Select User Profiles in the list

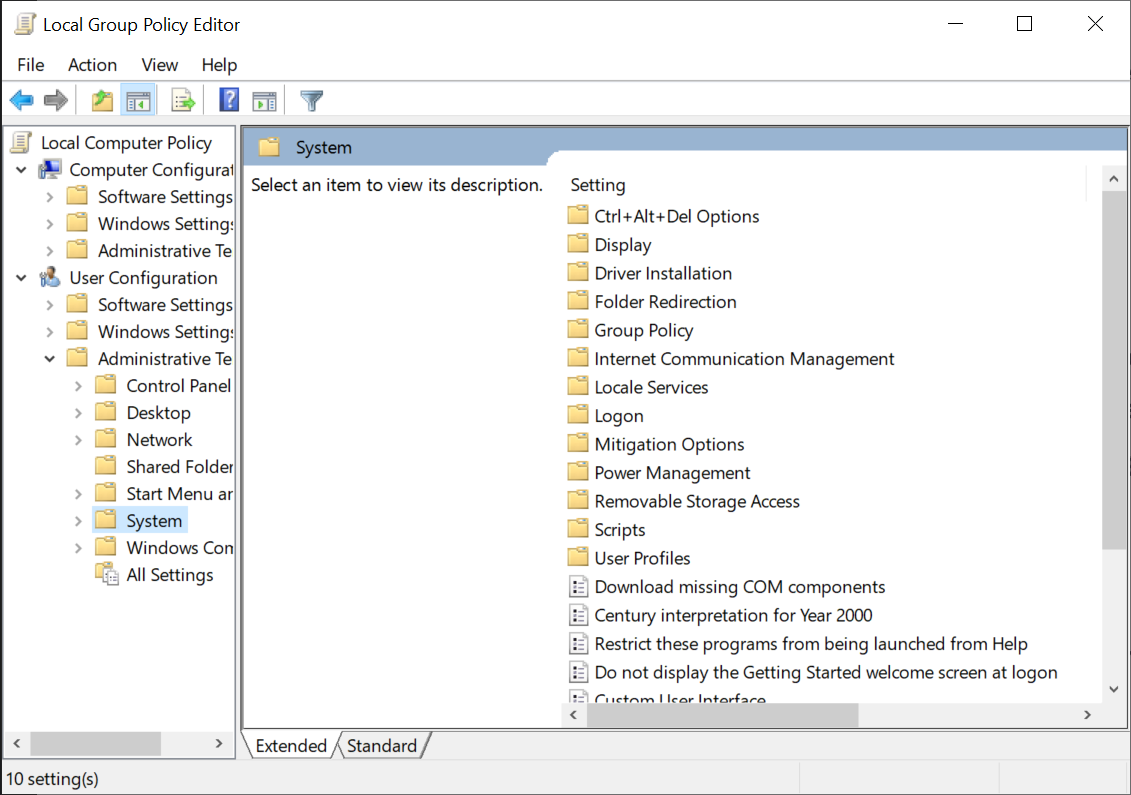642,558
